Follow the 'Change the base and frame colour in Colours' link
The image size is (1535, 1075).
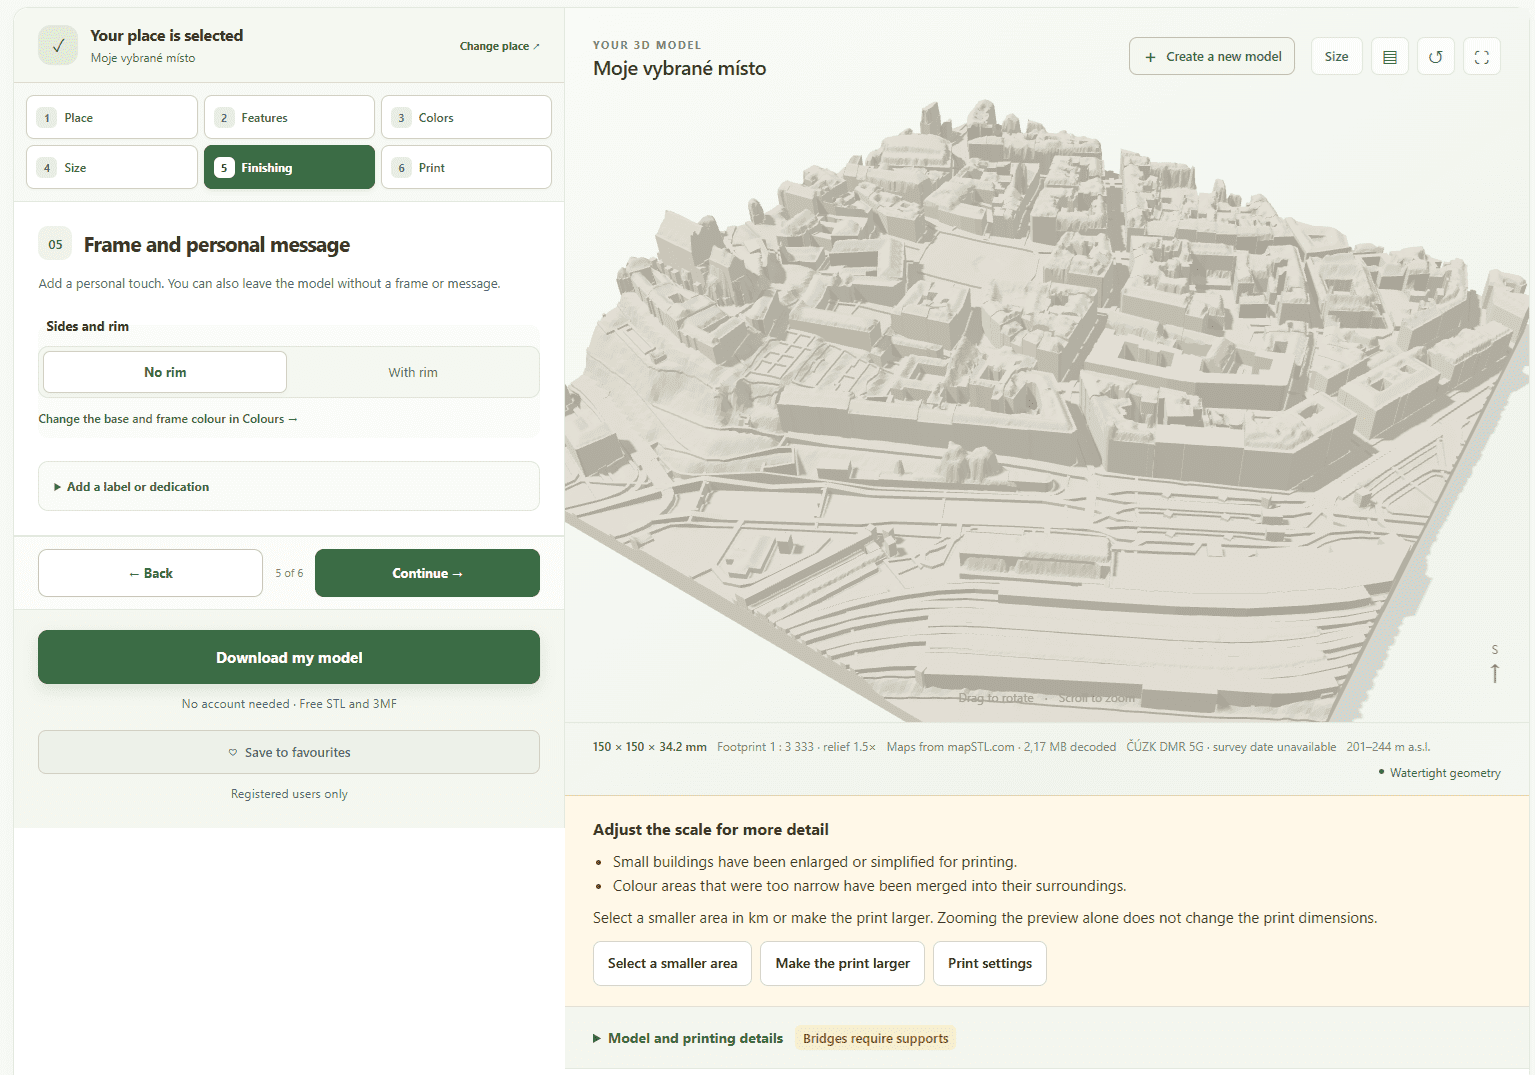pos(168,419)
